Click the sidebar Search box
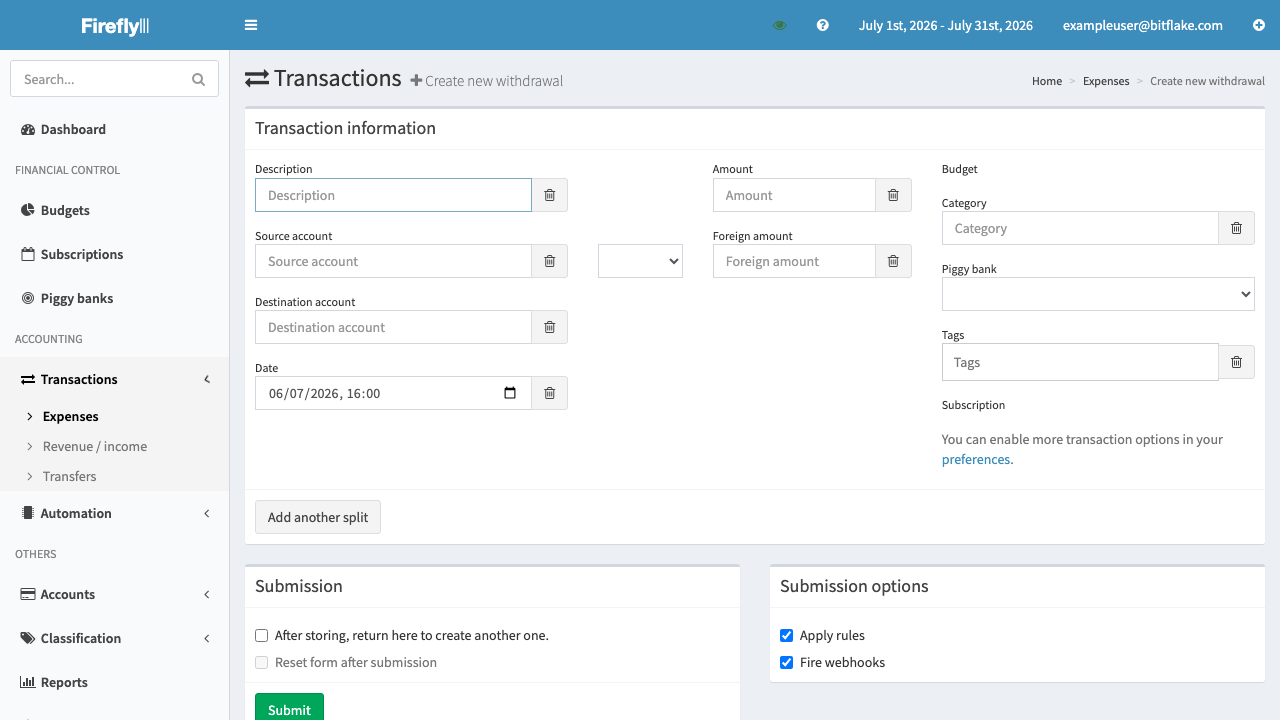The image size is (1280, 720). click(114, 79)
